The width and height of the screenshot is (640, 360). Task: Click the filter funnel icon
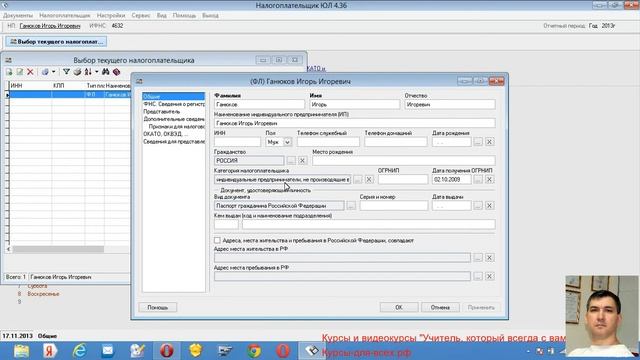pos(66,72)
